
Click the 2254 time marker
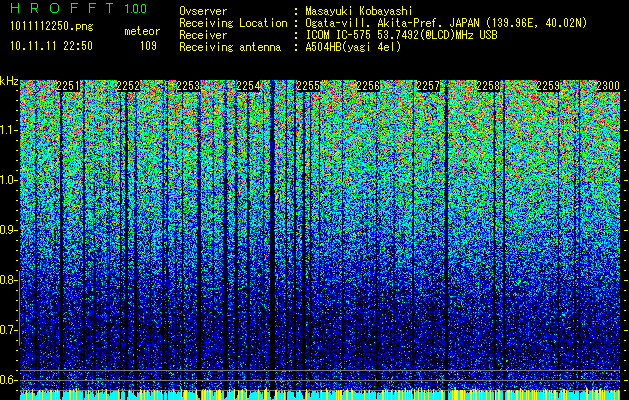pos(248,86)
